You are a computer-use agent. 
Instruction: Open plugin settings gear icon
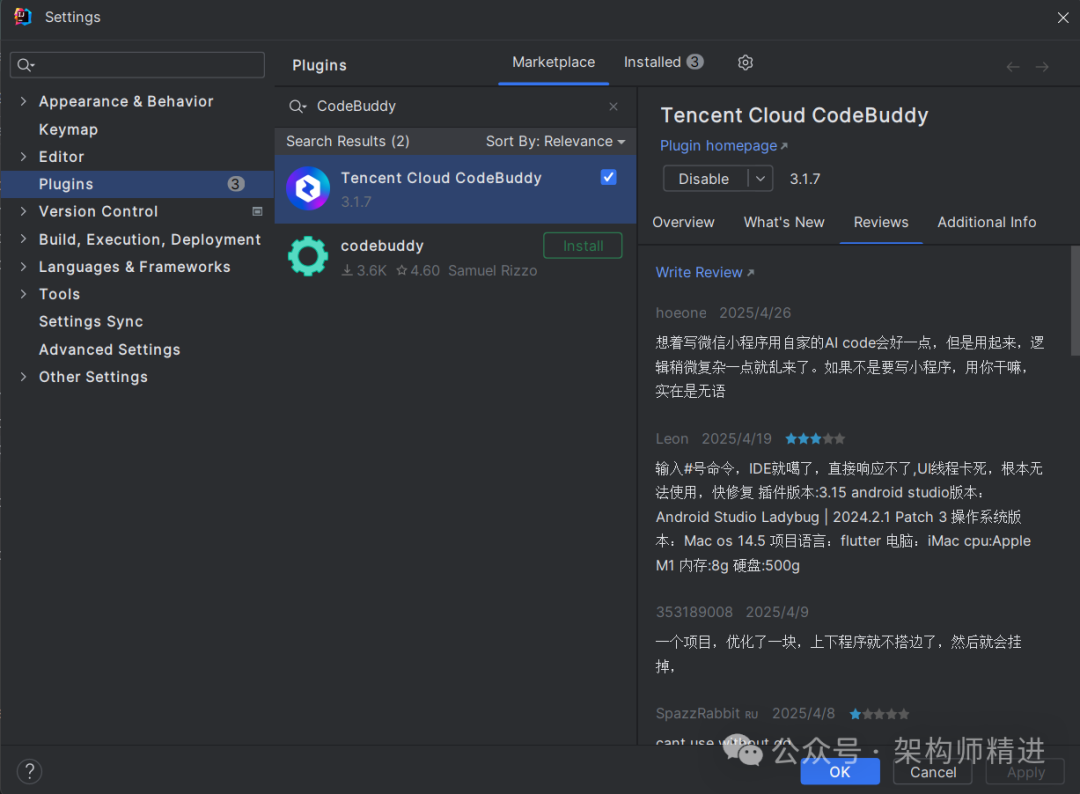(x=745, y=63)
